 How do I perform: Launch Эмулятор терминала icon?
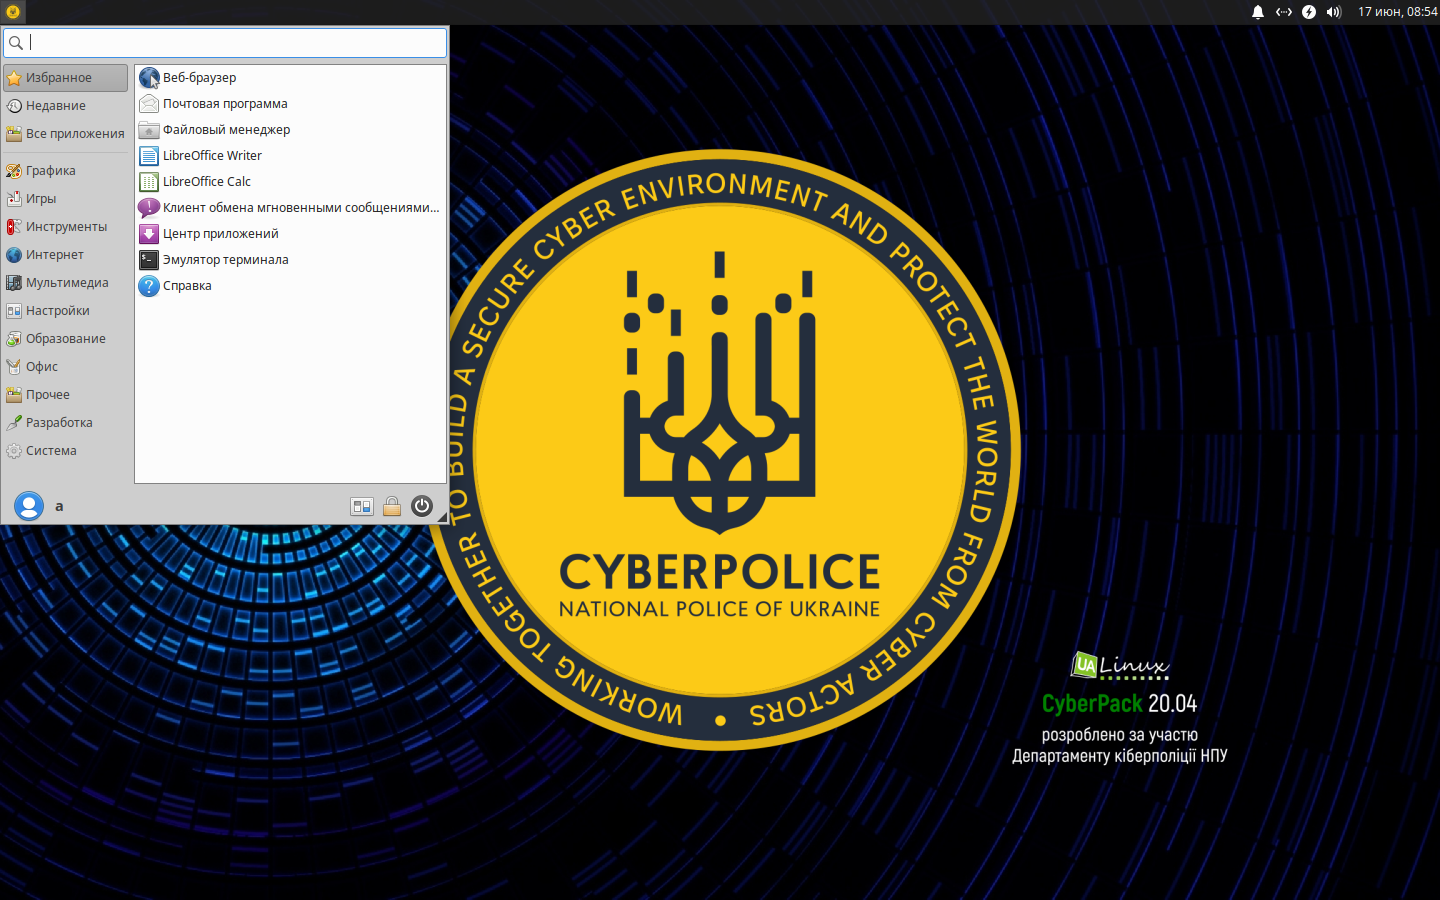click(149, 260)
